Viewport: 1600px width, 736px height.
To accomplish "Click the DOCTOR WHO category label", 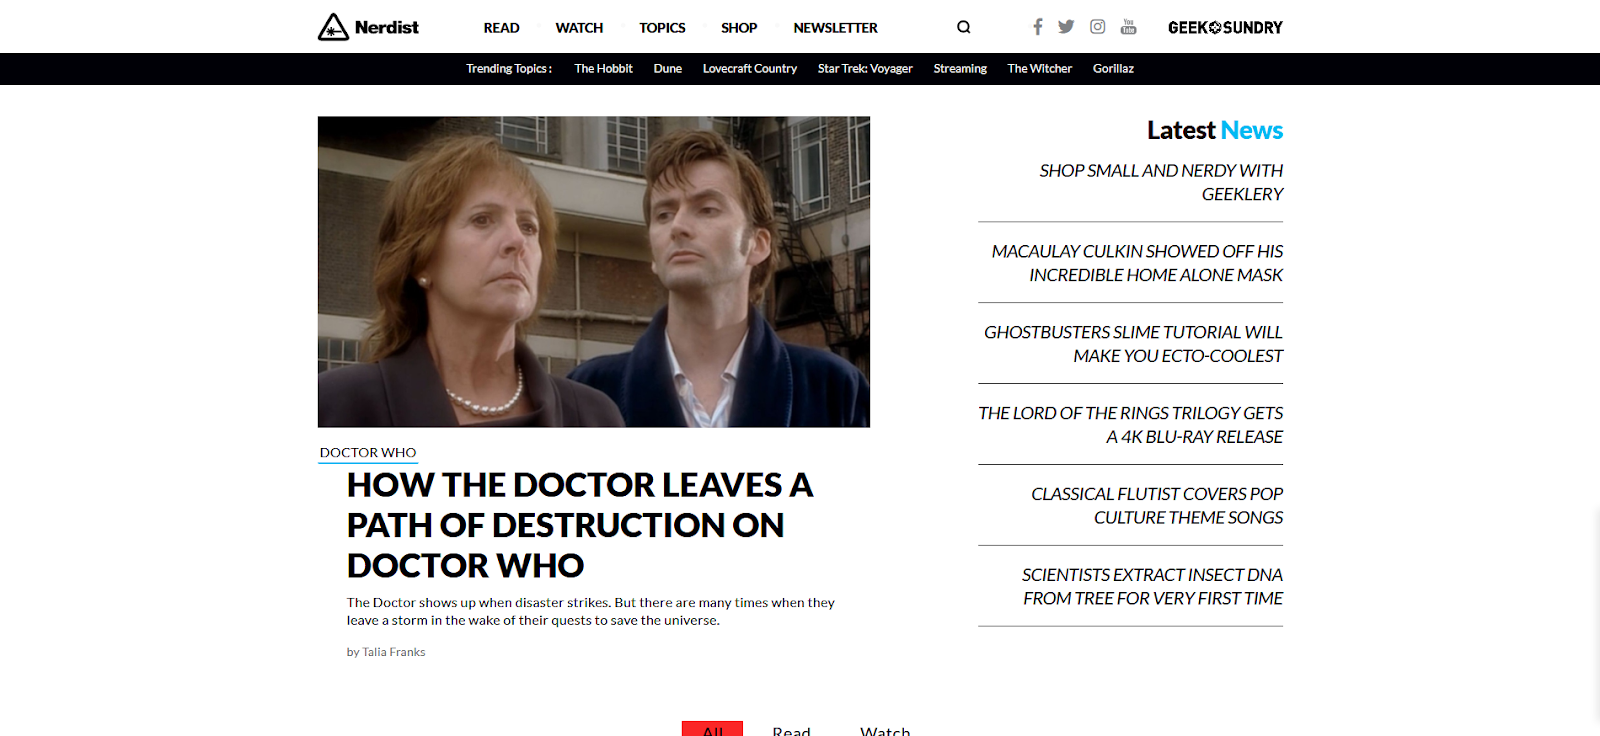I will coord(368,453).
